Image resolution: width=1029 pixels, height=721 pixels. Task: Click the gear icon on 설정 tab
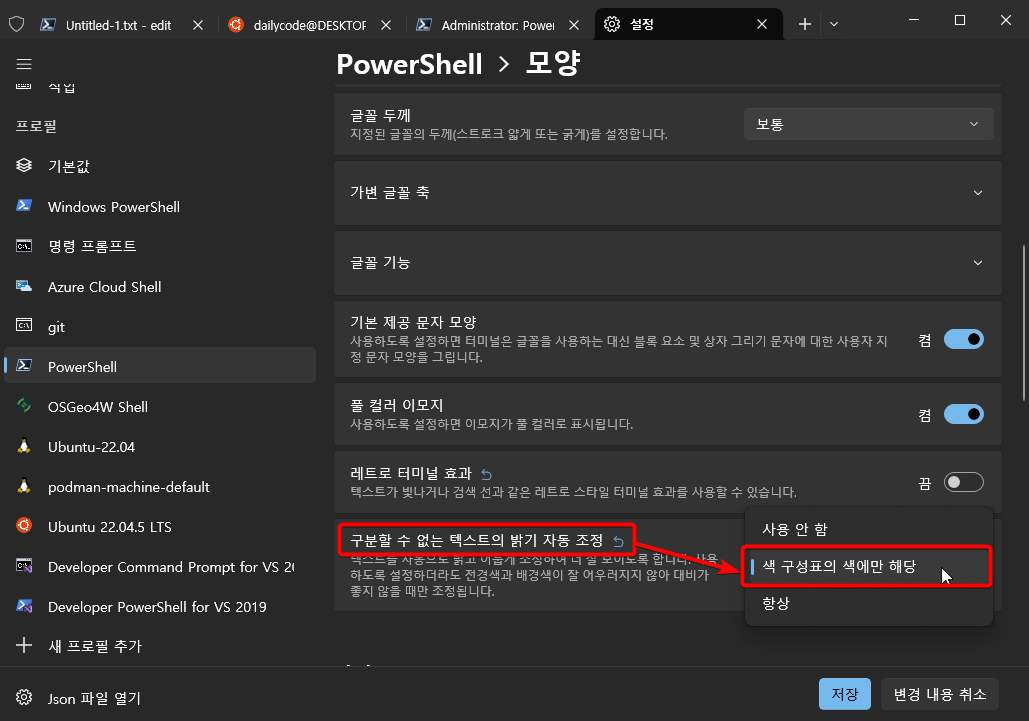tap(612, 24)
